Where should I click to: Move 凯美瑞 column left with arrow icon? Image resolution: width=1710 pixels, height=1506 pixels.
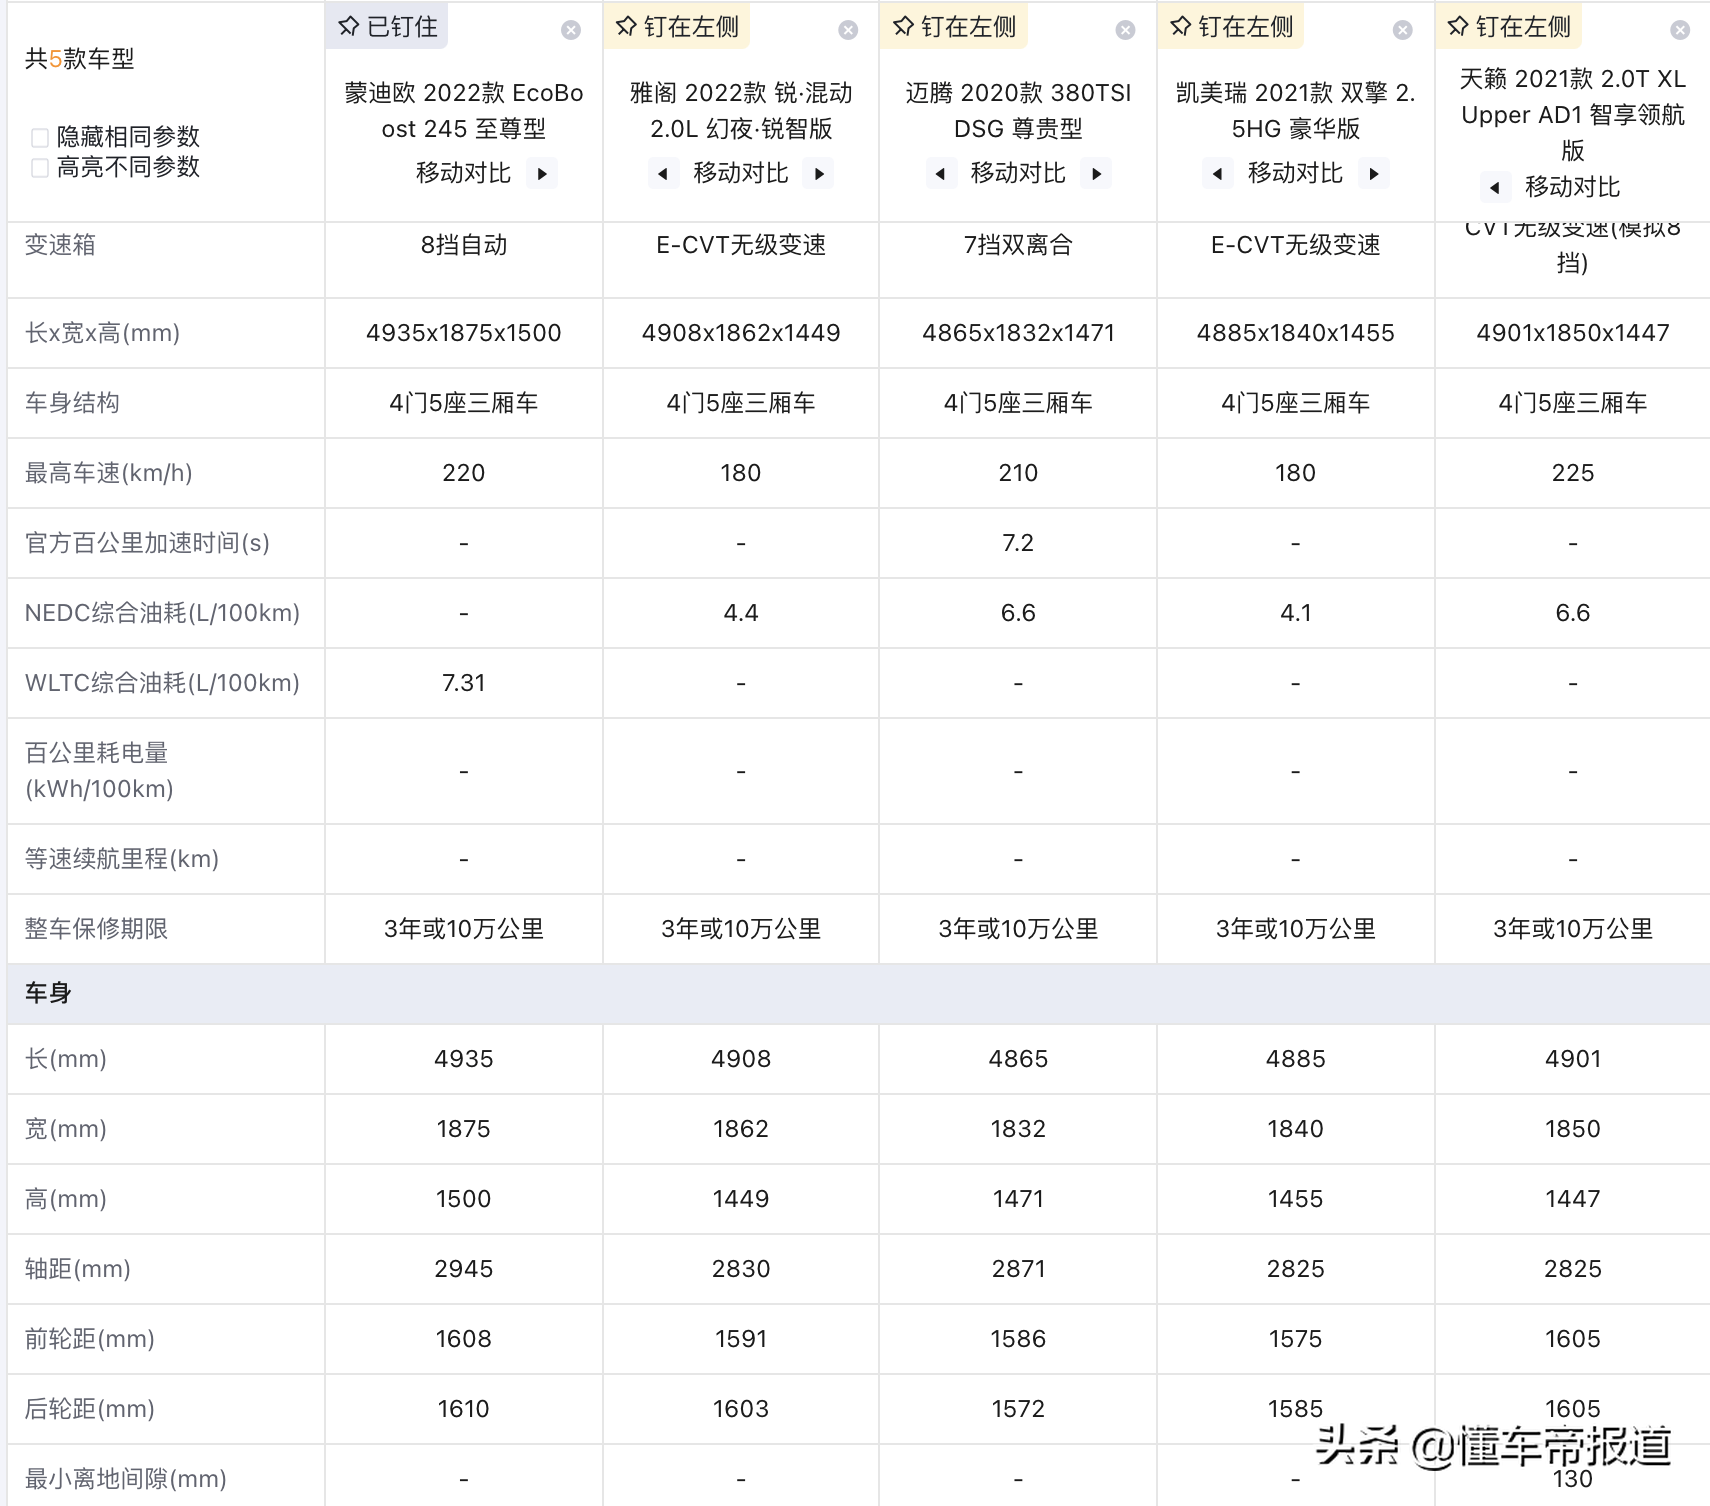click(x=1217, y=174)
